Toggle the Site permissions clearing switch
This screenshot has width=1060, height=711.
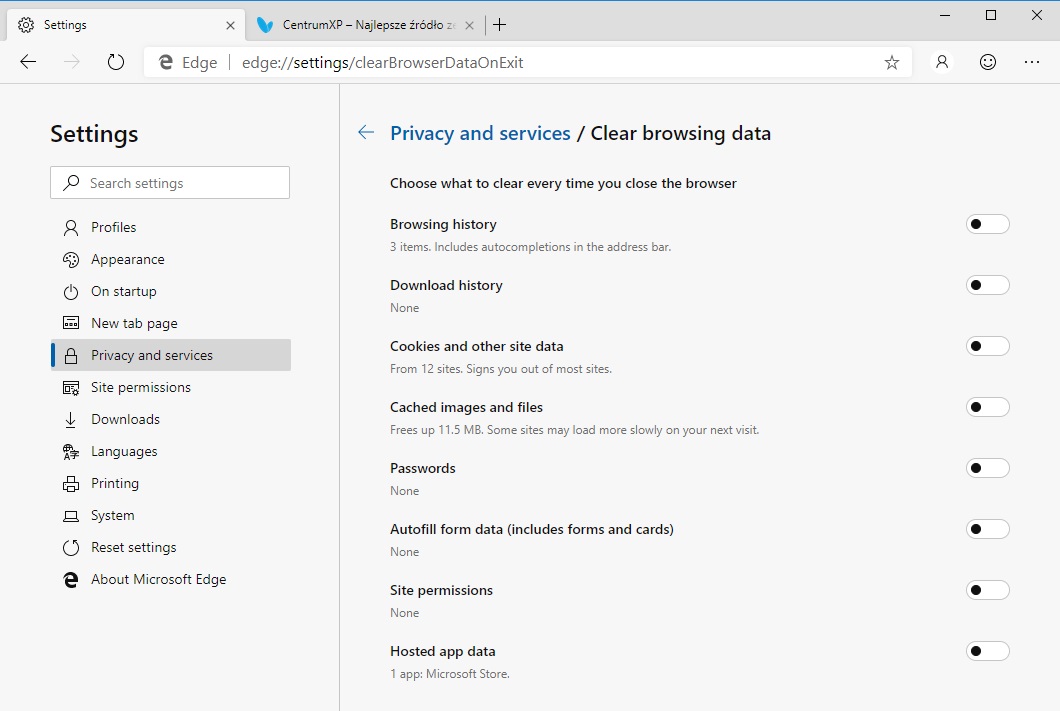pos(988,590)
